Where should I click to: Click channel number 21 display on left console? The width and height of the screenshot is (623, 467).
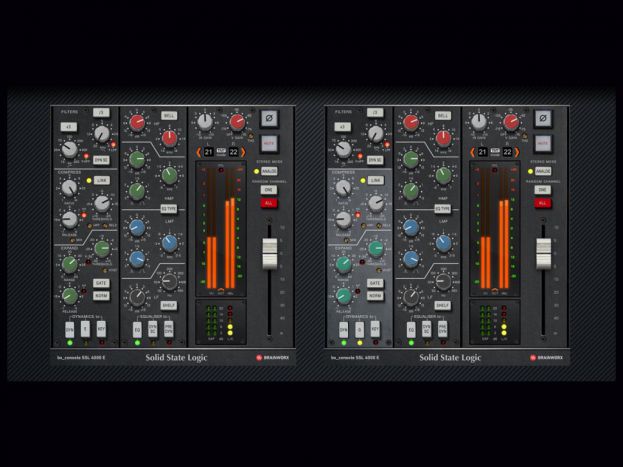point(209,152)
